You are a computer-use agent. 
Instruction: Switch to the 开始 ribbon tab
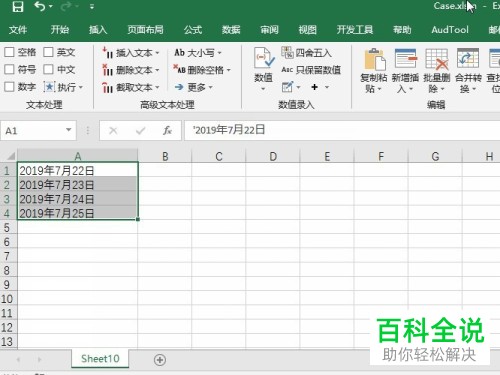click(x=60, y=30)
